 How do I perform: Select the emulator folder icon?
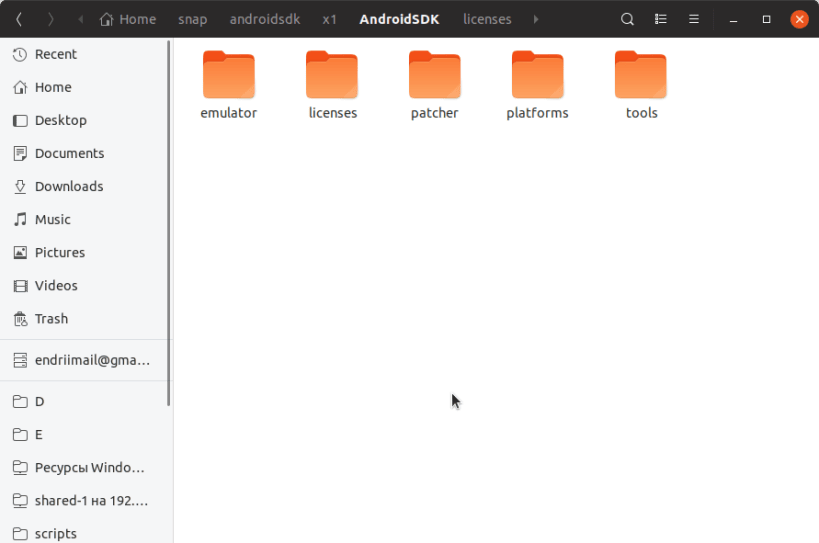(229, 75)
